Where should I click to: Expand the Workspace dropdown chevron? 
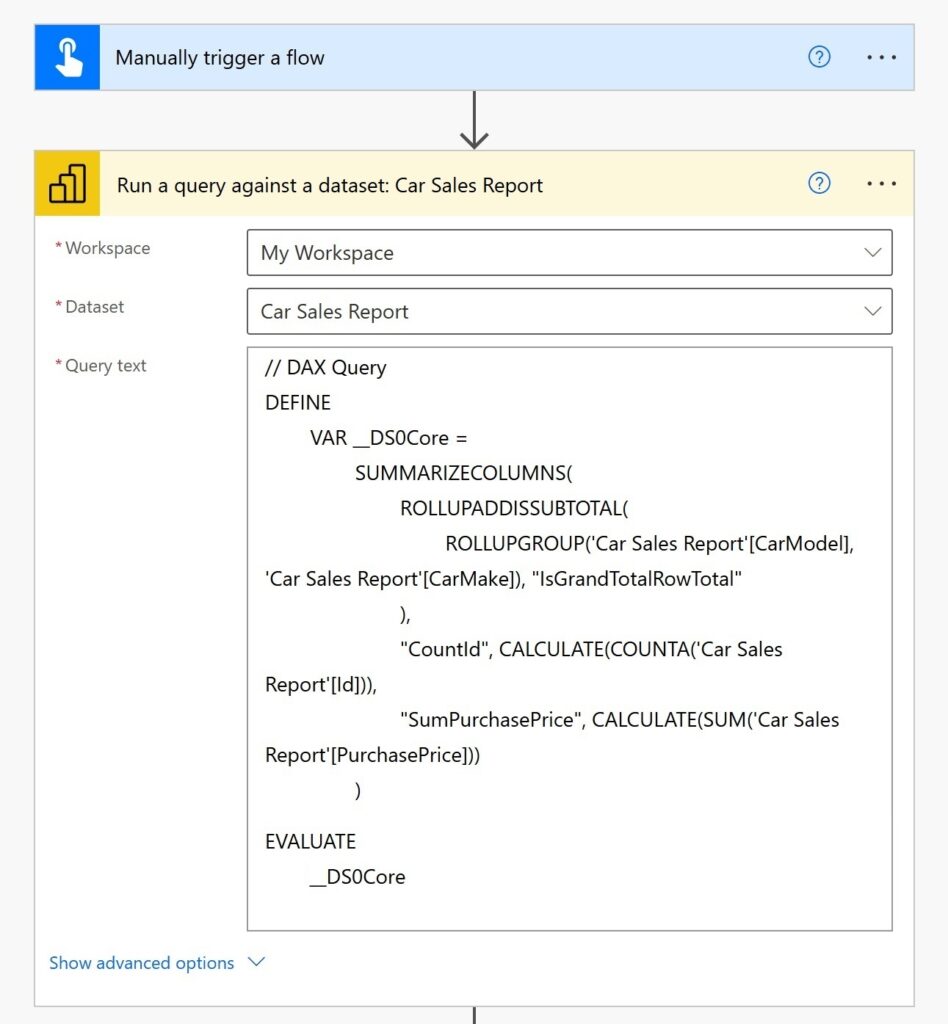[872, 253]
